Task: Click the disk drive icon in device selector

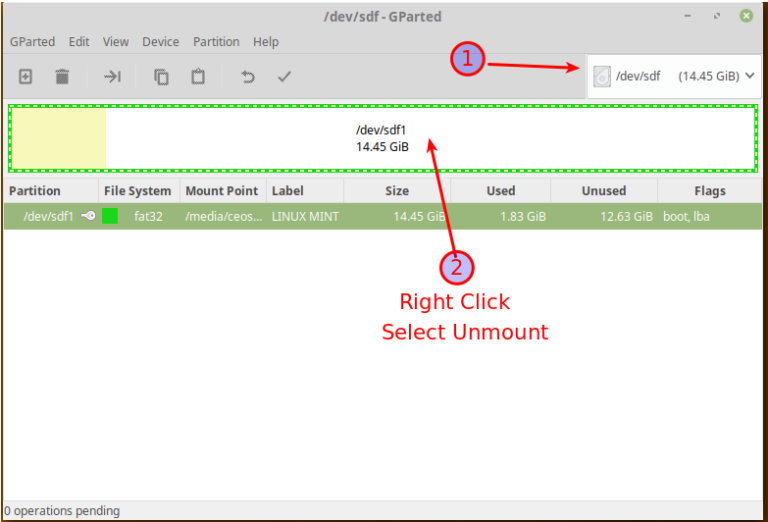Action: 602,76
